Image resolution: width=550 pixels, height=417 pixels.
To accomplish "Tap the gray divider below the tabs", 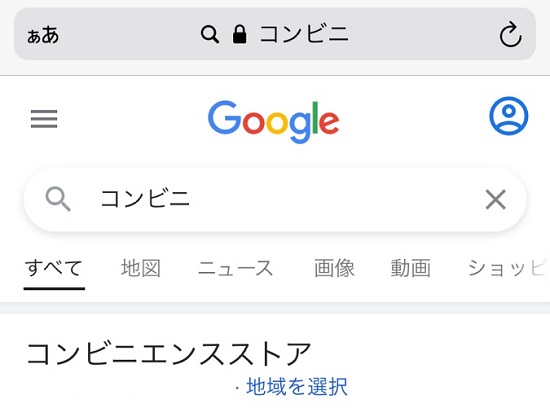I will point(275,308).
